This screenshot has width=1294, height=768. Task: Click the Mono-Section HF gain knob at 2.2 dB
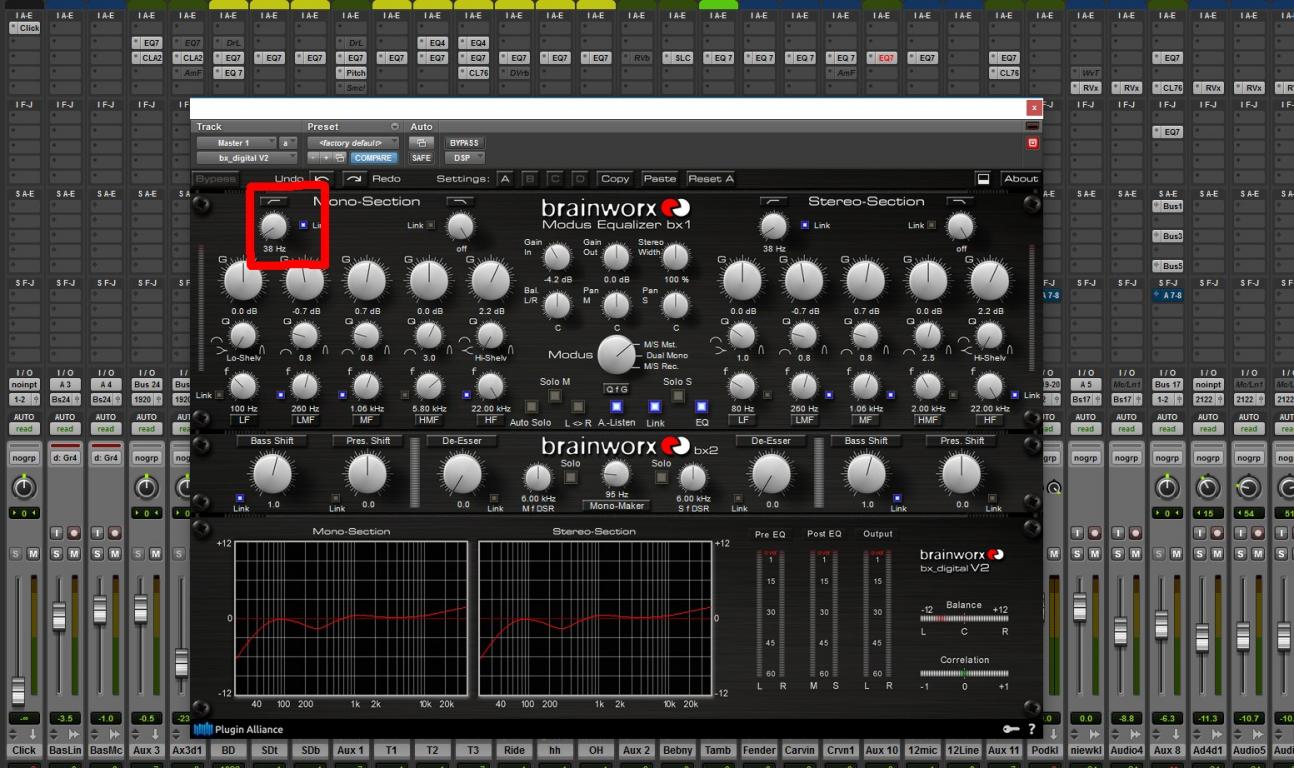pos(490,281)
